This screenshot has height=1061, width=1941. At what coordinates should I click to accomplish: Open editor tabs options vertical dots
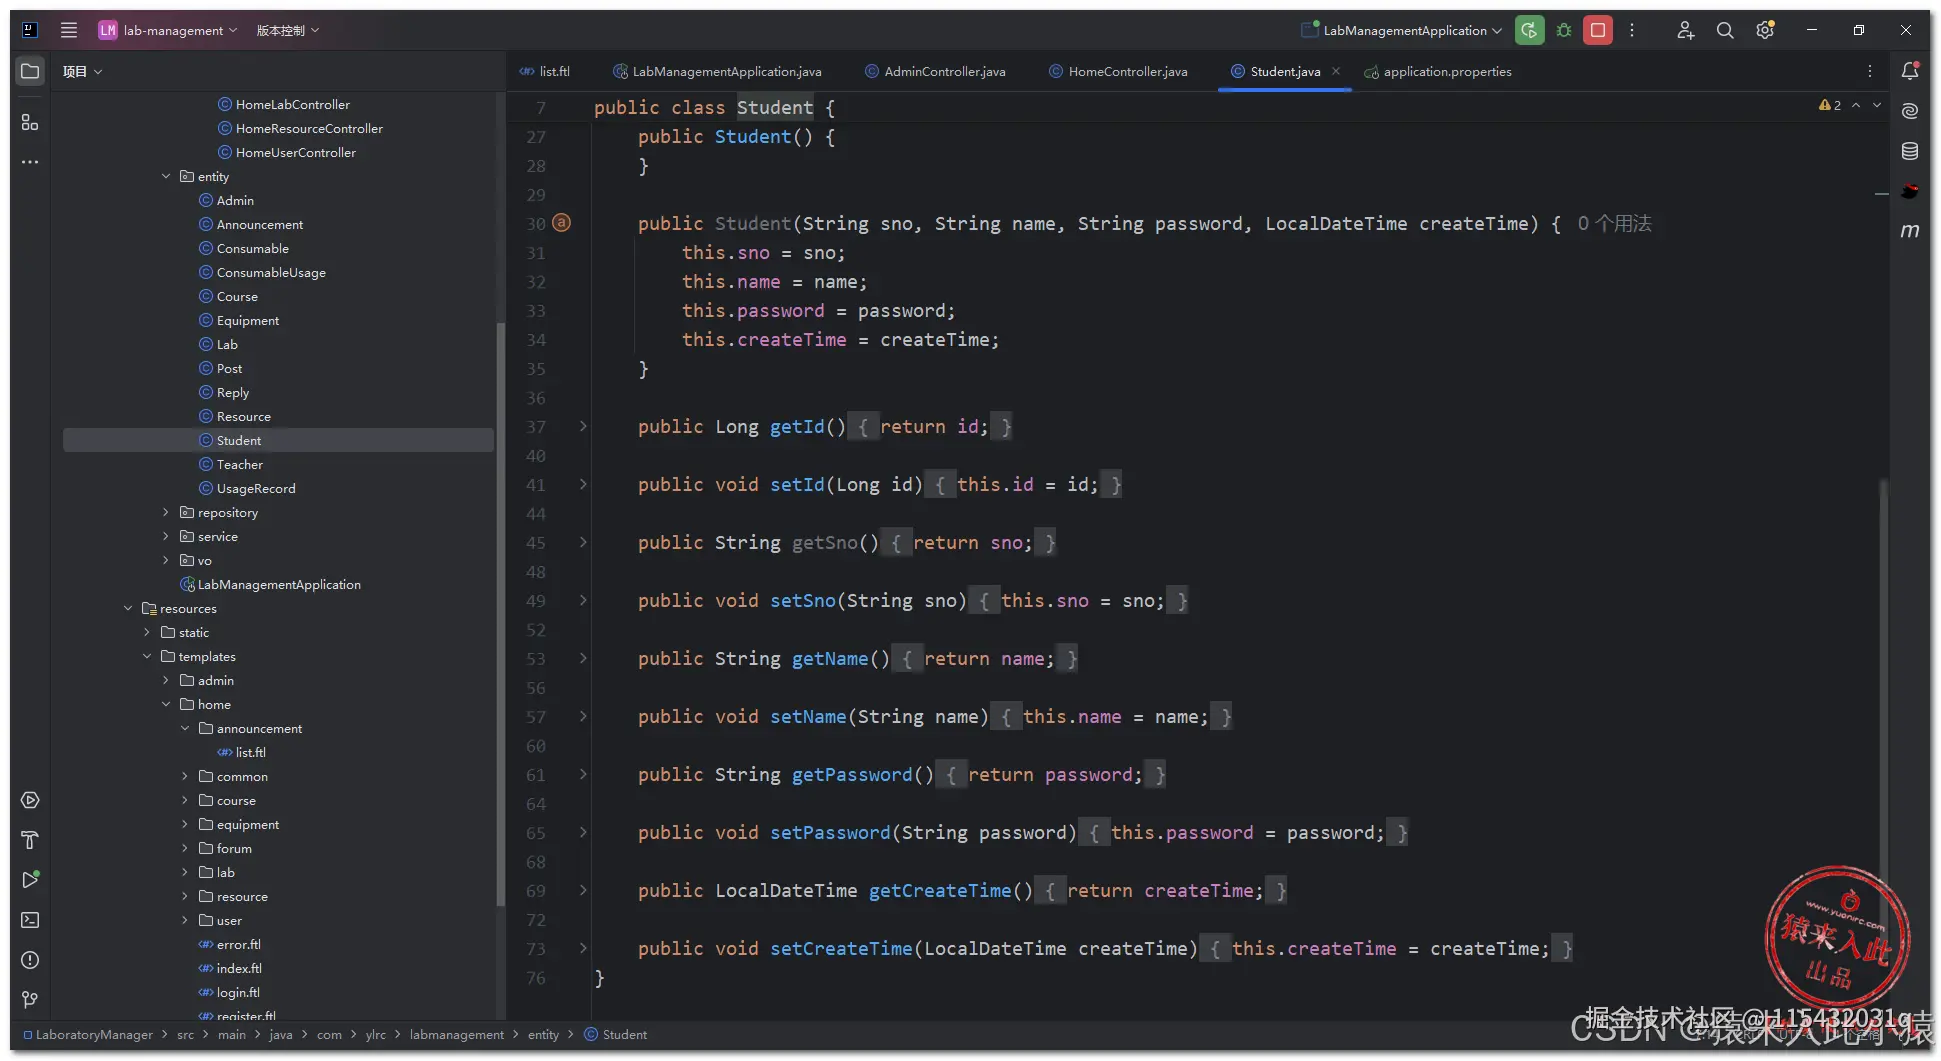[x=1870, y=71]
